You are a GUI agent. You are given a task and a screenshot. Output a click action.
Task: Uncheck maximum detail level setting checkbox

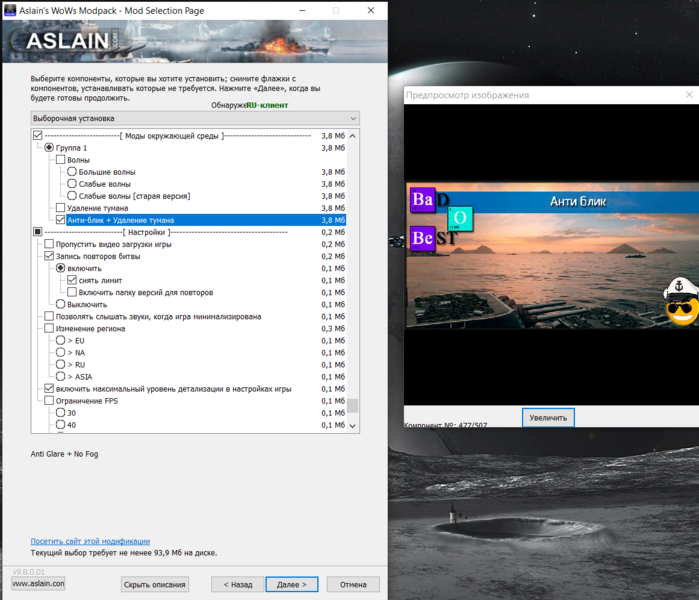[x=49, y=388]
